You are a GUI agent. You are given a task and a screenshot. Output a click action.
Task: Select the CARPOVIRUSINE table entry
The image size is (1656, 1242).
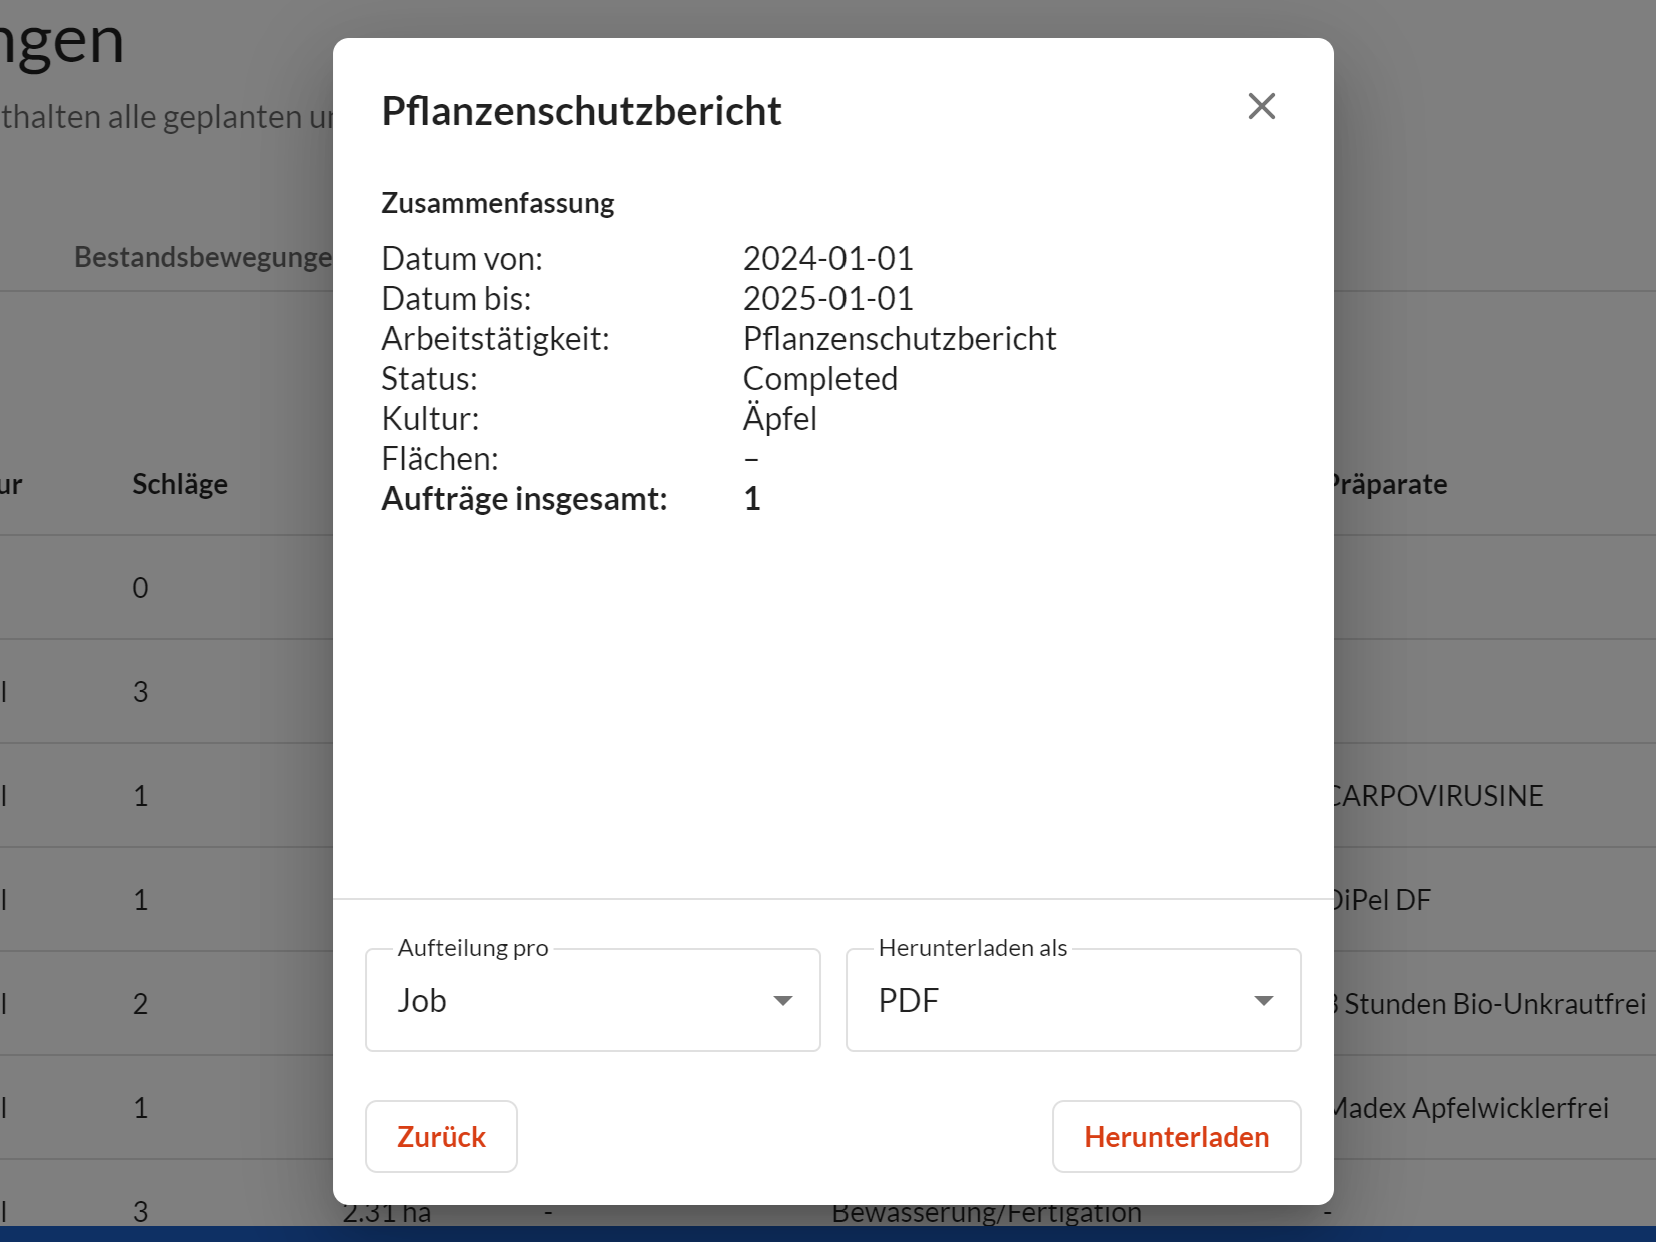click(1438, 796)
